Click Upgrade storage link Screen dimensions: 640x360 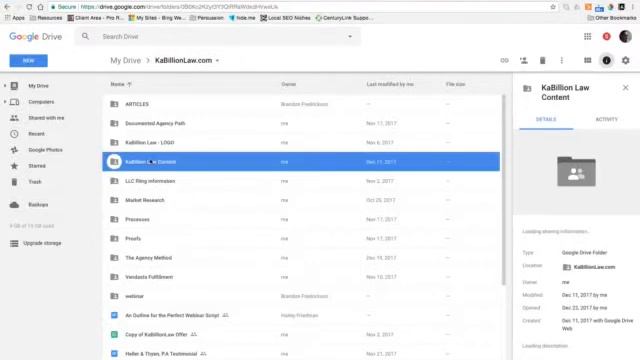point(42,243)
